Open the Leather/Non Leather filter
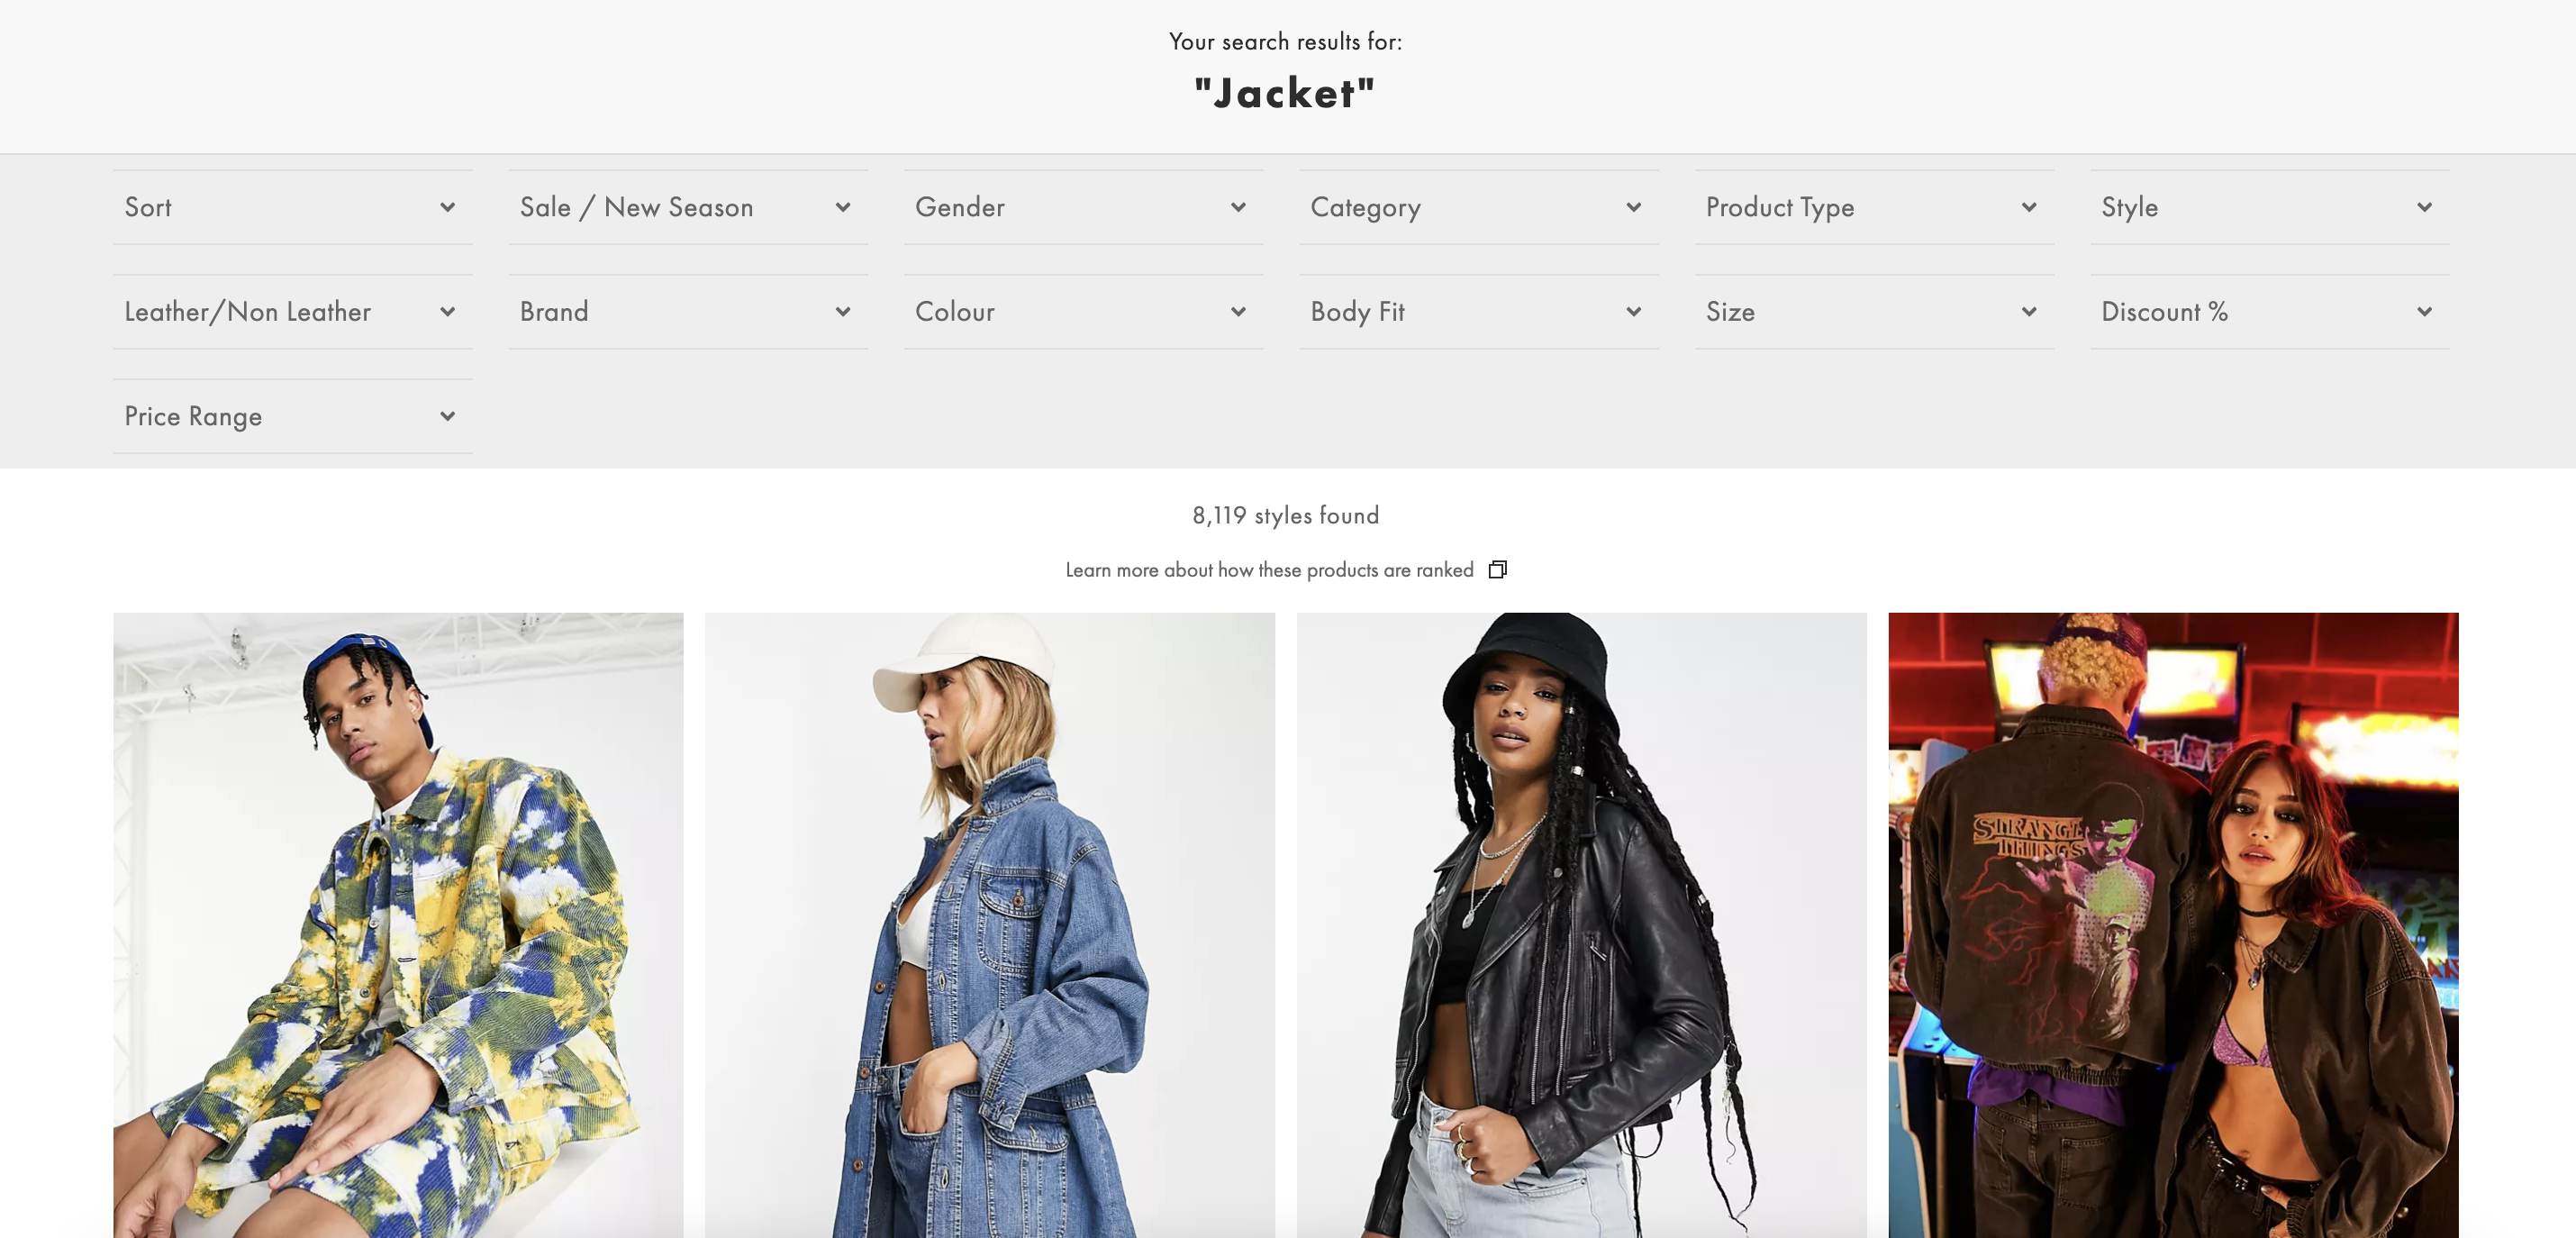 [289, 311]
